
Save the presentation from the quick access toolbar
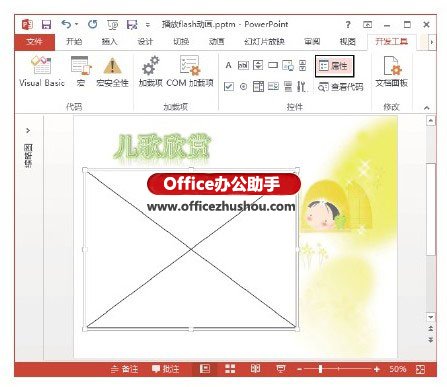pos(46,24)
